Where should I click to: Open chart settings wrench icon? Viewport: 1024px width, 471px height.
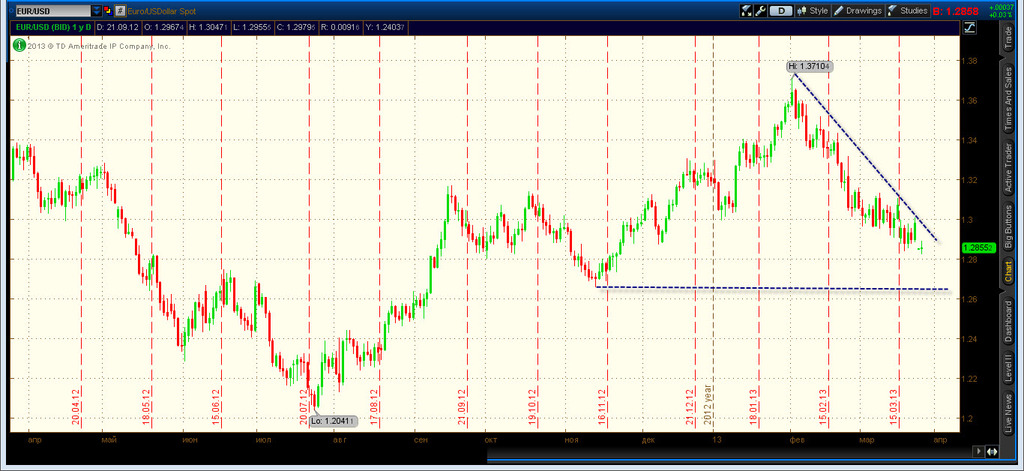point(760,11)
